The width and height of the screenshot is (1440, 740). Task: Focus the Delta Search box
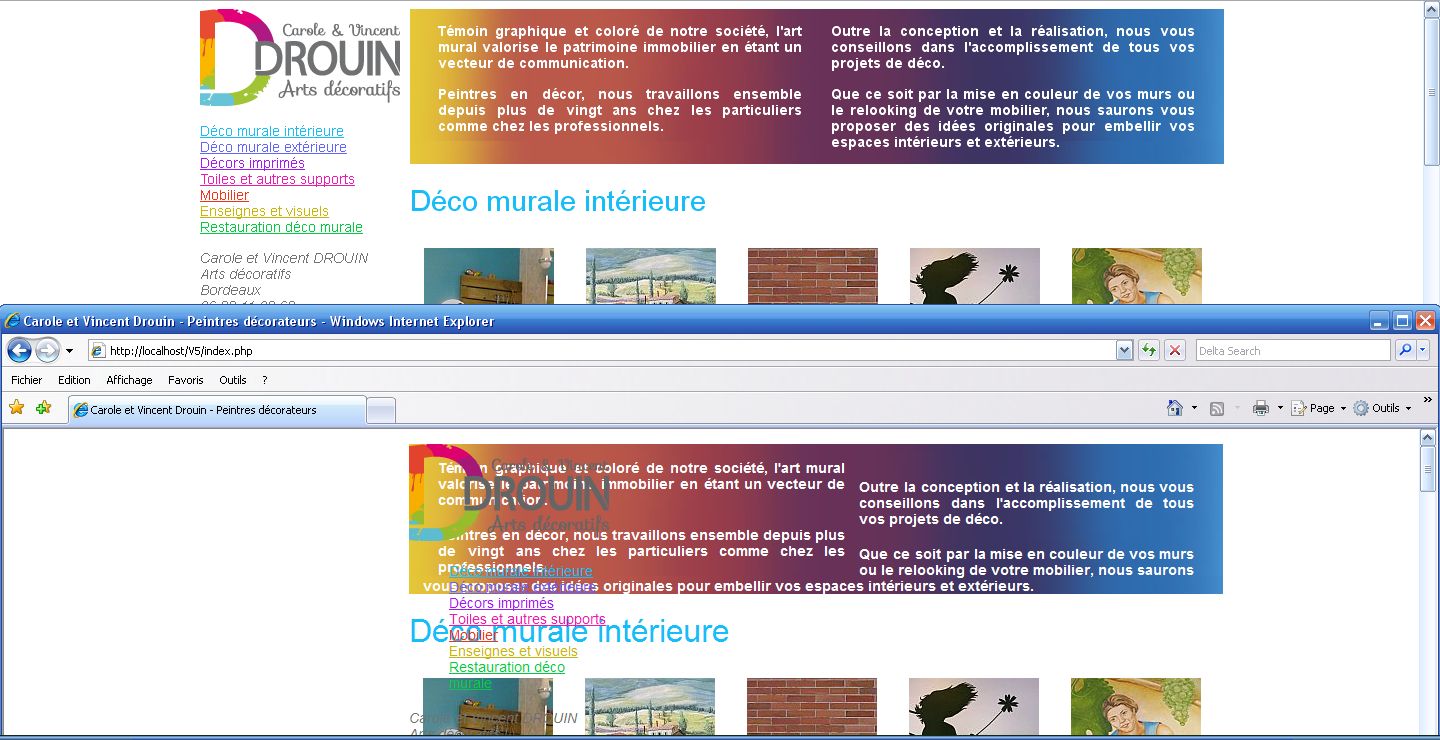(x=1292, y=351)
